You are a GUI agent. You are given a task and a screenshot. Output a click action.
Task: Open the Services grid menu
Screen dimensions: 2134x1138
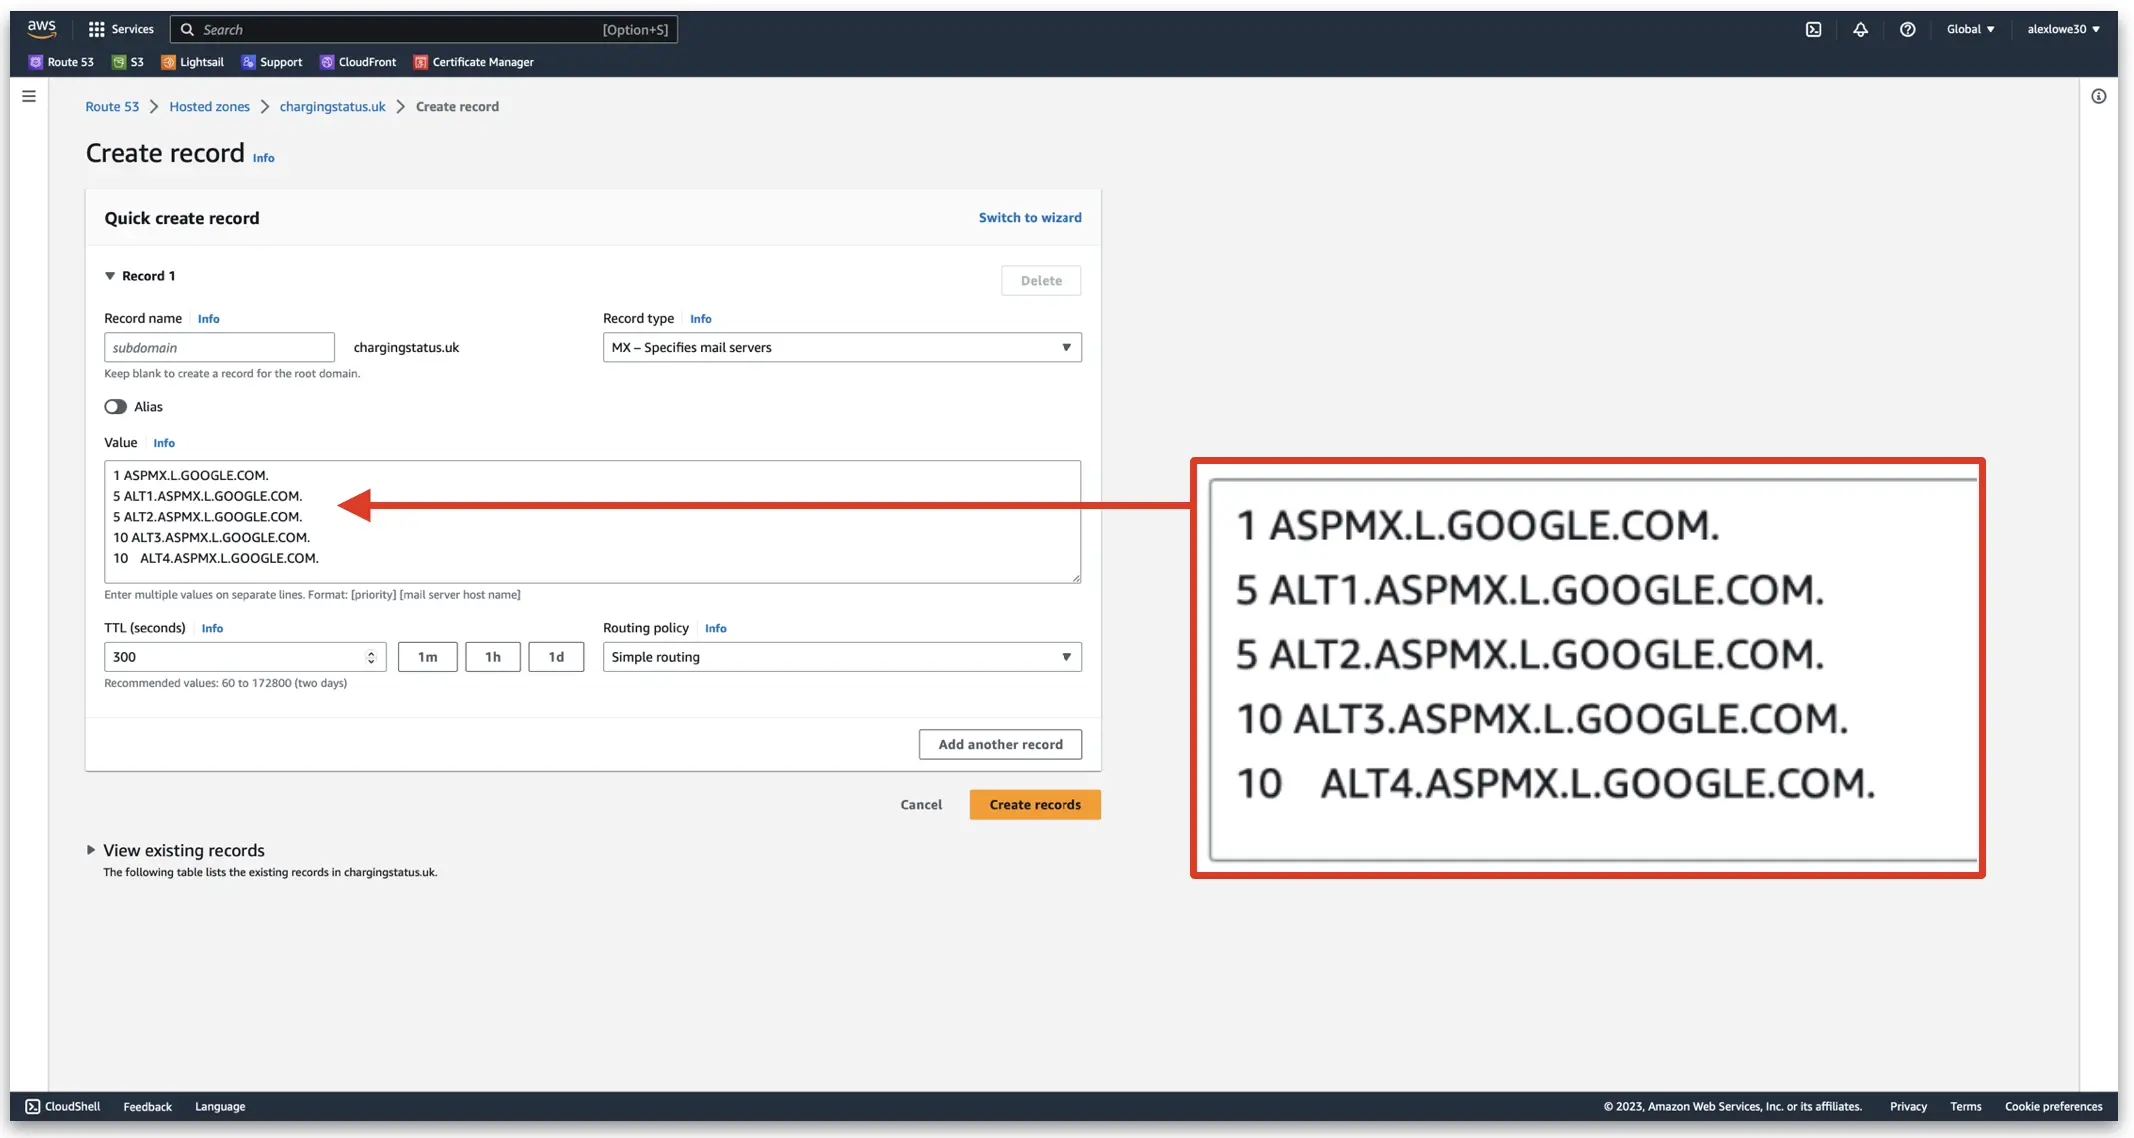tap(121, 29)
